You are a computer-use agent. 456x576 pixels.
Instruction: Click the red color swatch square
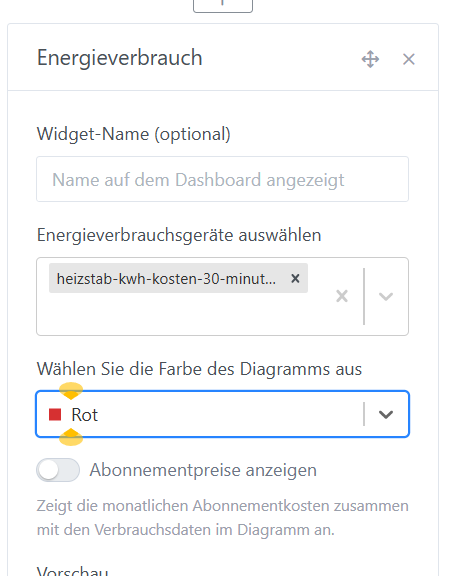point(55,414)
